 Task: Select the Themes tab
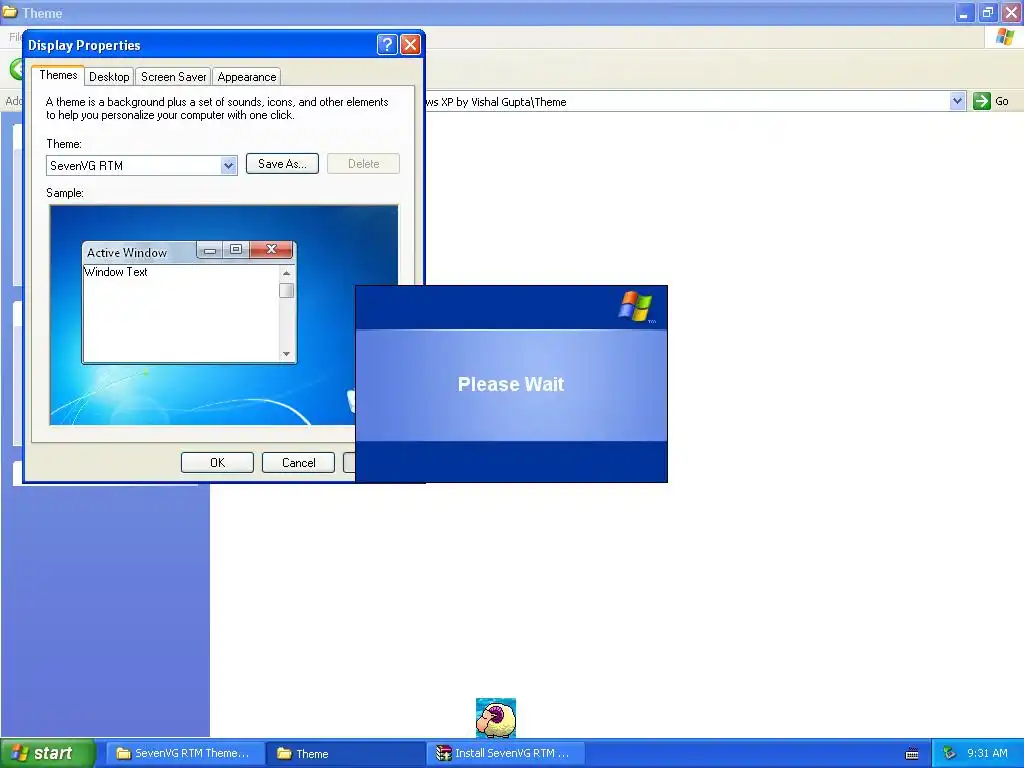click(58, 75)
